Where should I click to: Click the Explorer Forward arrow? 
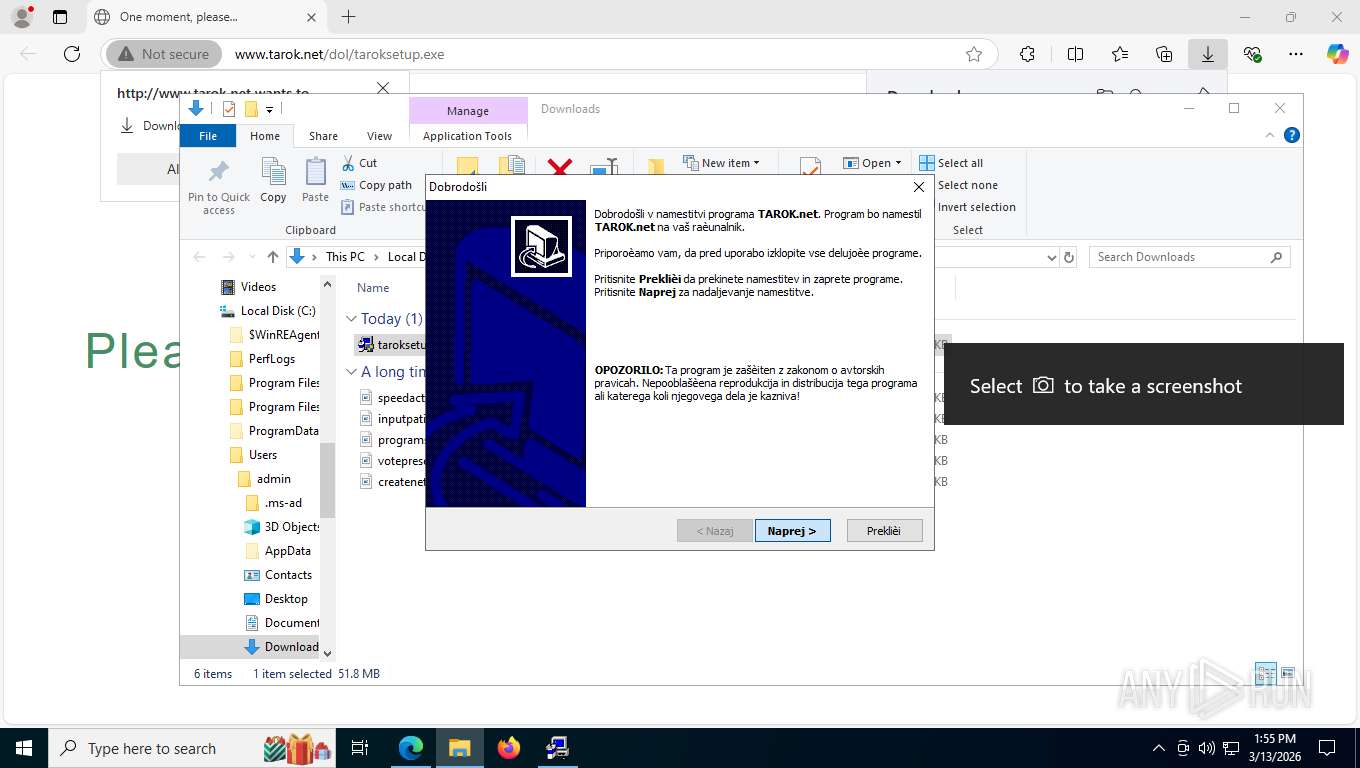coord(228,257)
